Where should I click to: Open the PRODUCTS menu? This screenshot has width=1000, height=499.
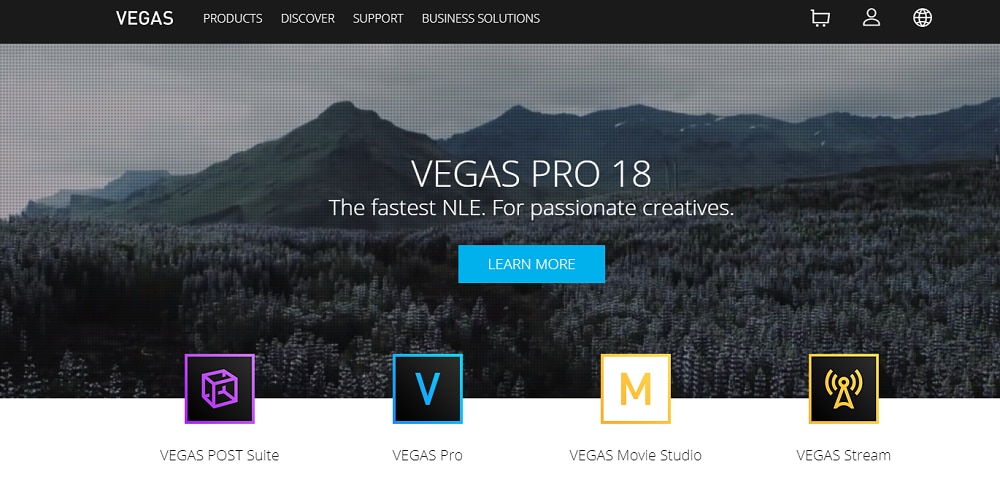[x=233, y=19]
